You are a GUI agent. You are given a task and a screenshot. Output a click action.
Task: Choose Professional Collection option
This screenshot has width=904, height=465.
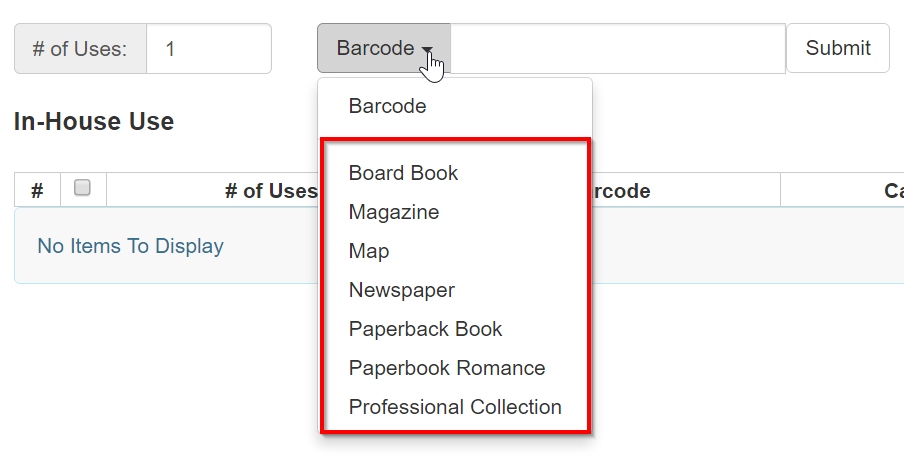point(455,407)
